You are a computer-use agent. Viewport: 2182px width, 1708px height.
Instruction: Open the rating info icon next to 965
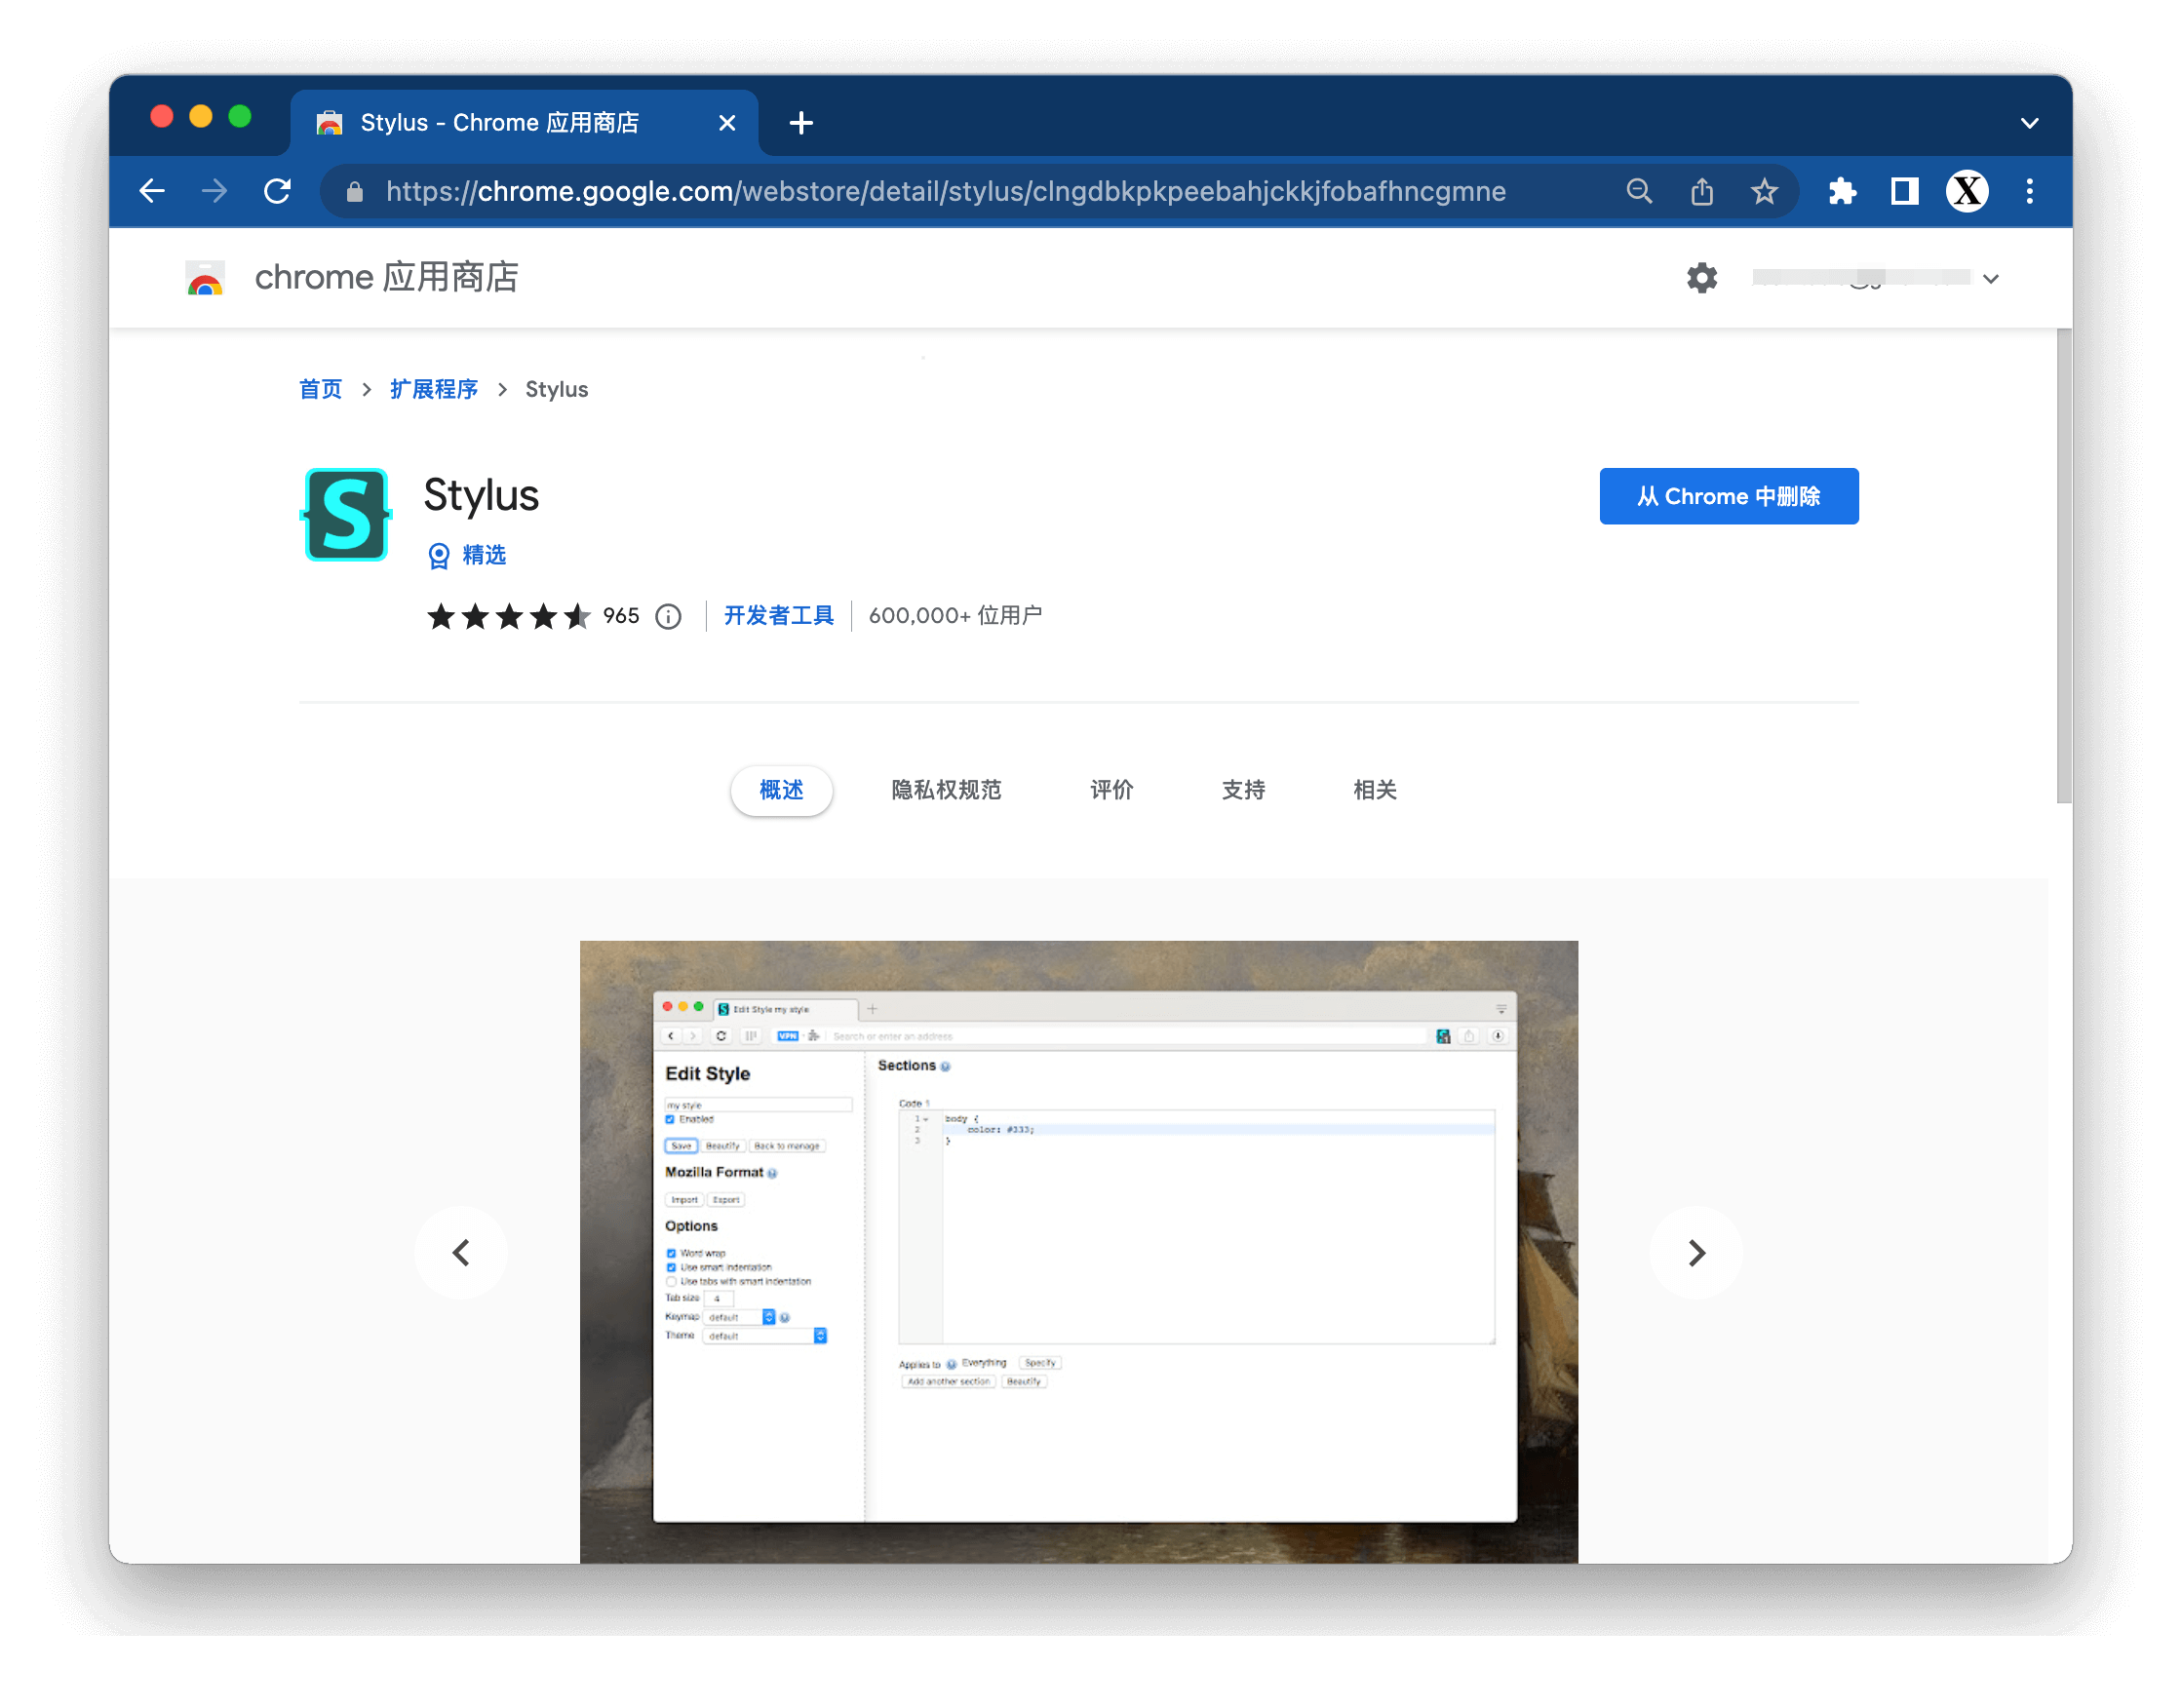pos(668,617)
